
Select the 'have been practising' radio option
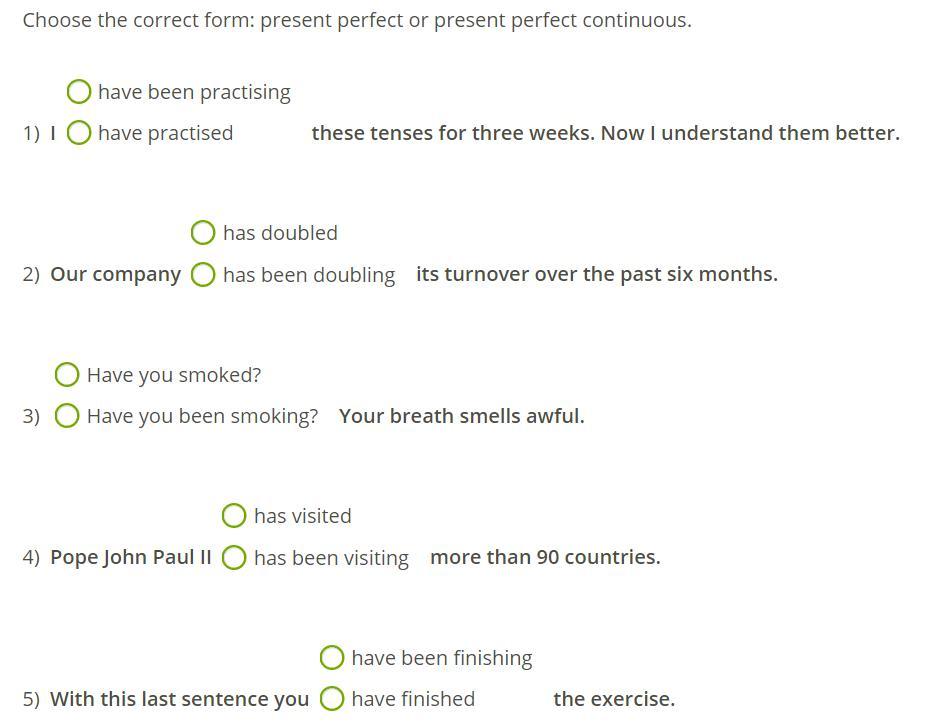(x=79, y=92)
